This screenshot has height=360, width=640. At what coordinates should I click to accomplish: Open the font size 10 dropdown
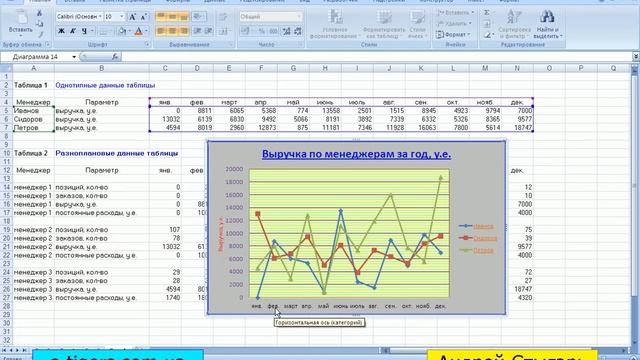(122, 17)
